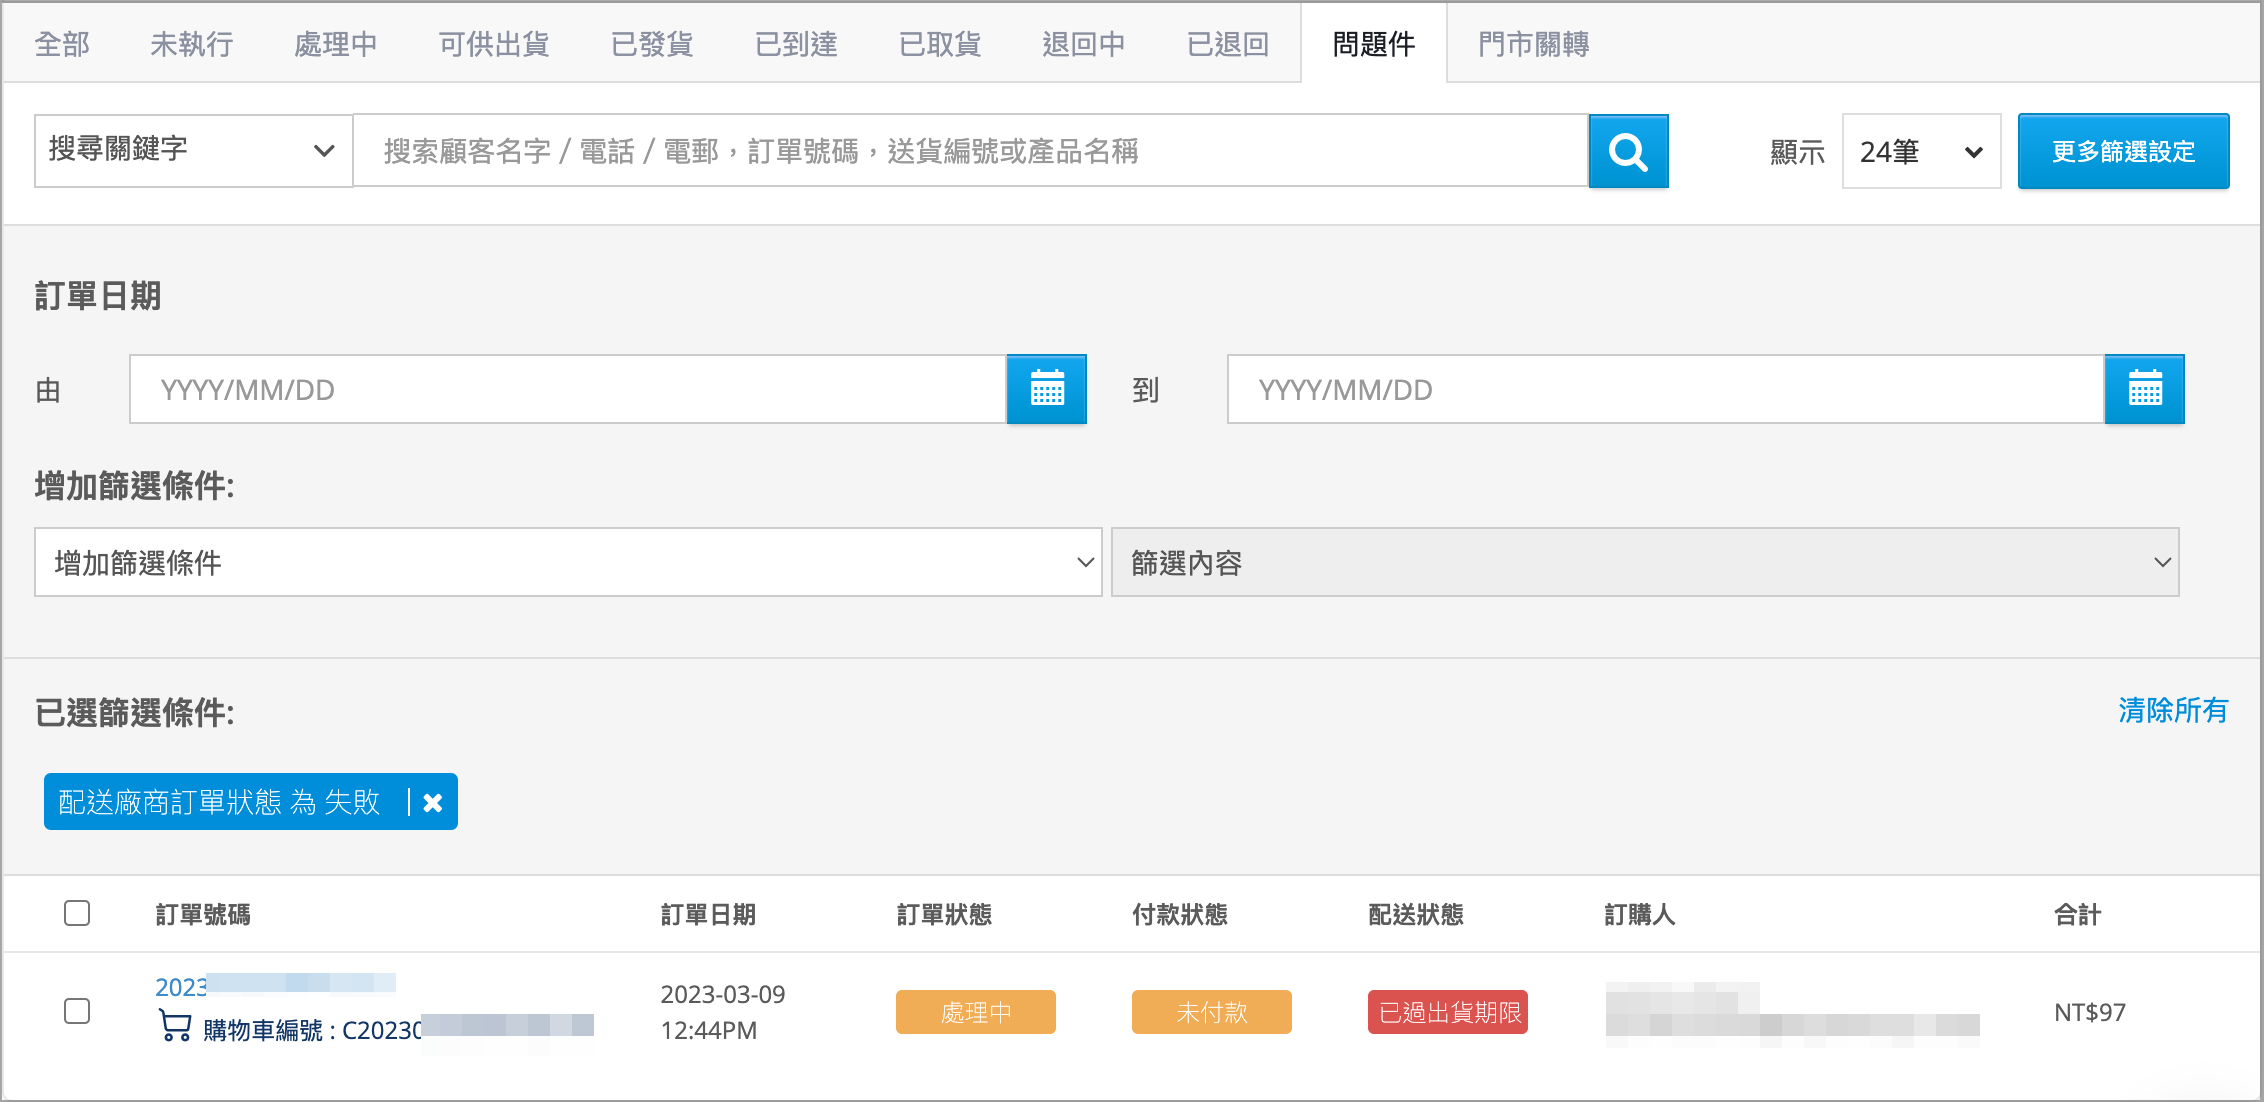This screenshot has height=1102, width=2264.
Task: Open the 已到達 tab
Action: coord(796,44)
